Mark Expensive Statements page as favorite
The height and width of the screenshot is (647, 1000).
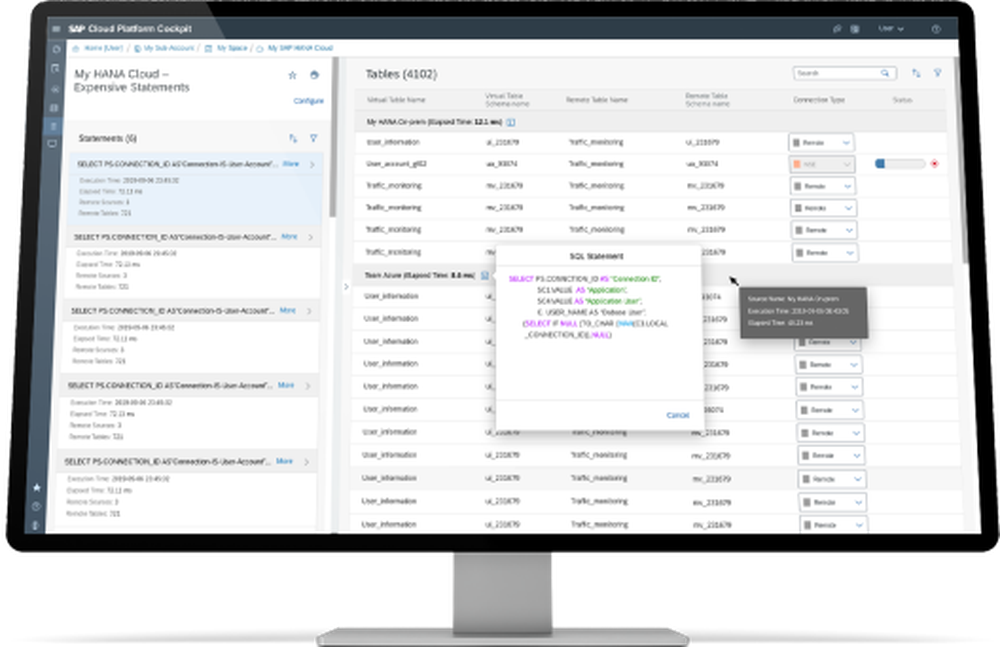(x=293, y=75)
